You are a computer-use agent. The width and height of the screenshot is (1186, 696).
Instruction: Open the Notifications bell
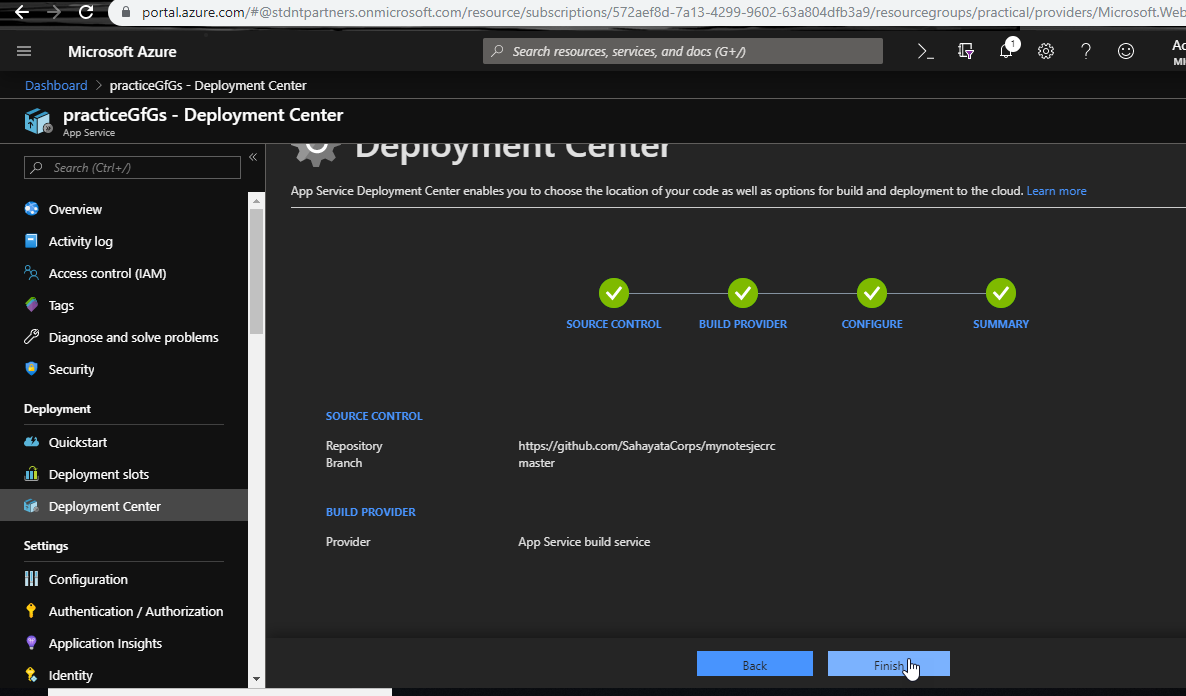(x=1006, y=51)
